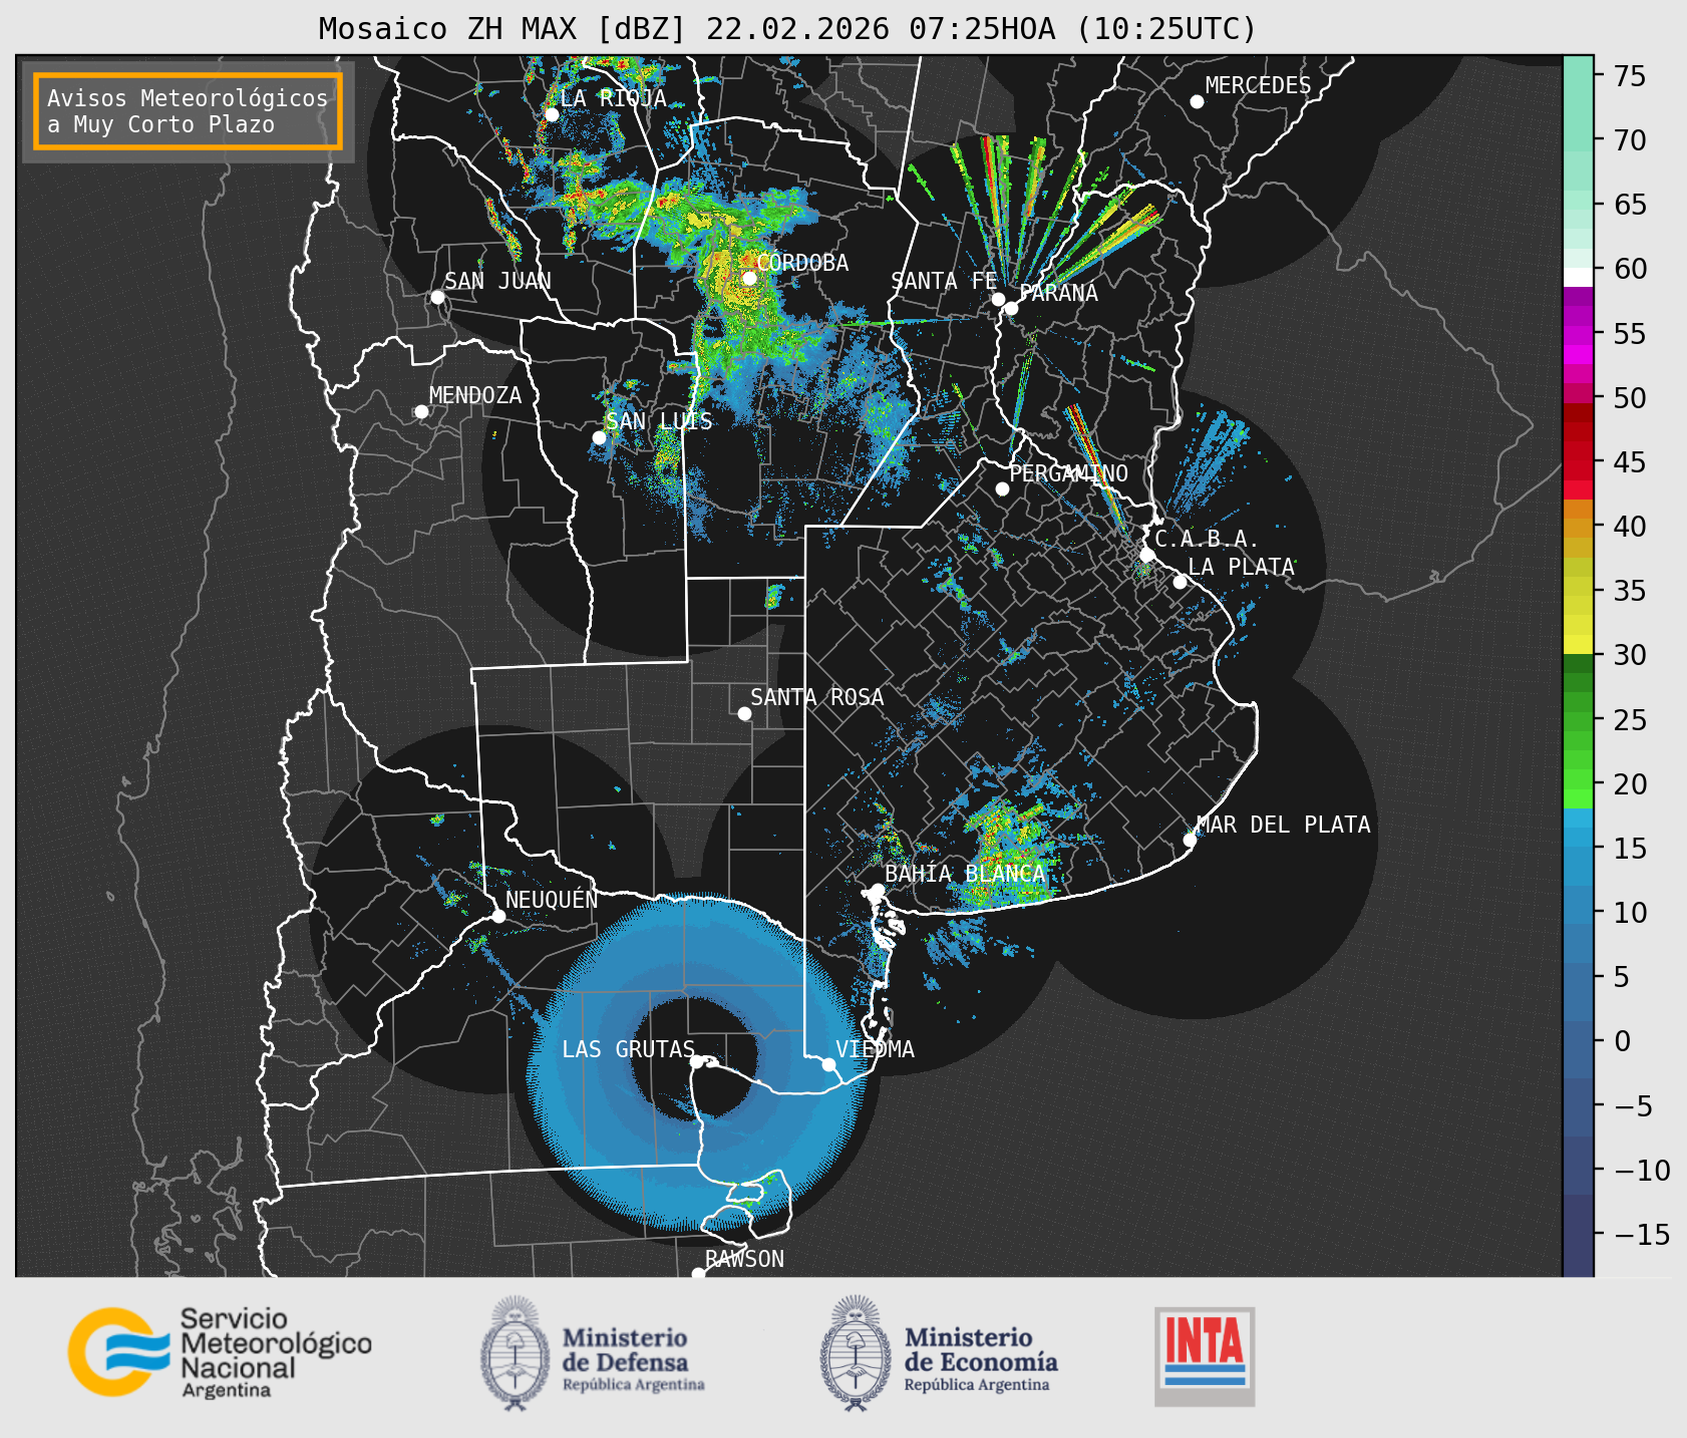Viewport: 1687px width, 1438px height.
Task: Click the Ministerio de Defensa emblem
Action: point(515,1353)
